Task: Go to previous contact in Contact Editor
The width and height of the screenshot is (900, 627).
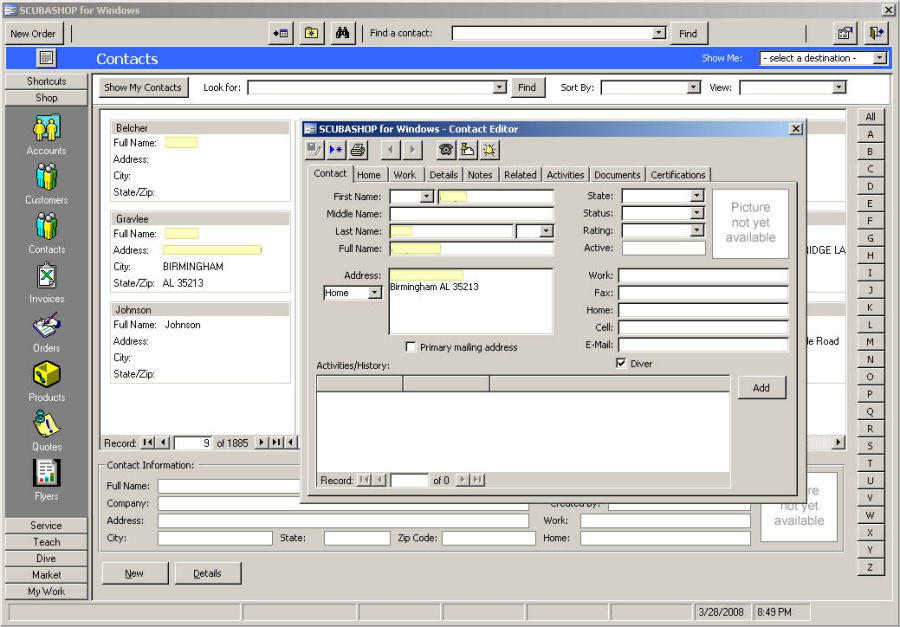Action: click(391, 150)
